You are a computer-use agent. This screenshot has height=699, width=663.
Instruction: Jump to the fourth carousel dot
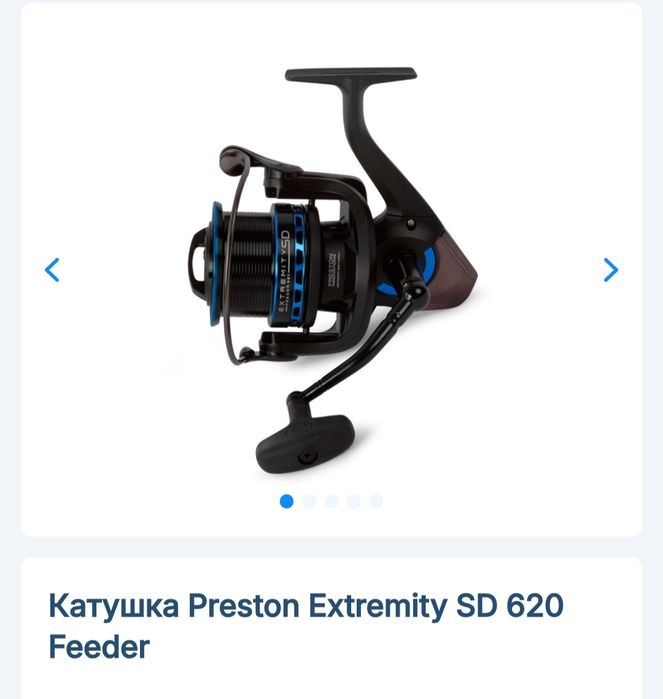click(x=354, y=502)
